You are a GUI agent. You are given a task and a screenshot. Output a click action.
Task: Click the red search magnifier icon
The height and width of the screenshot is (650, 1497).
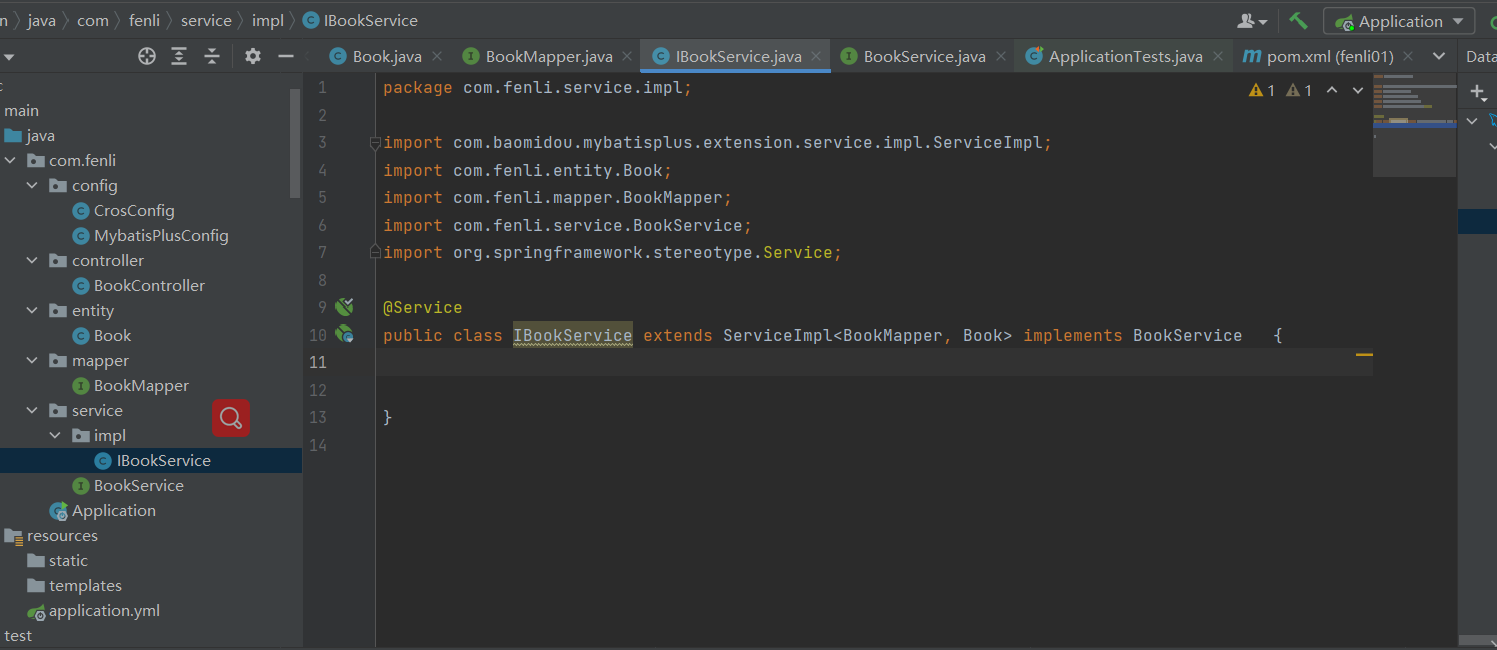pyautogui.click(x=231, y=418)
